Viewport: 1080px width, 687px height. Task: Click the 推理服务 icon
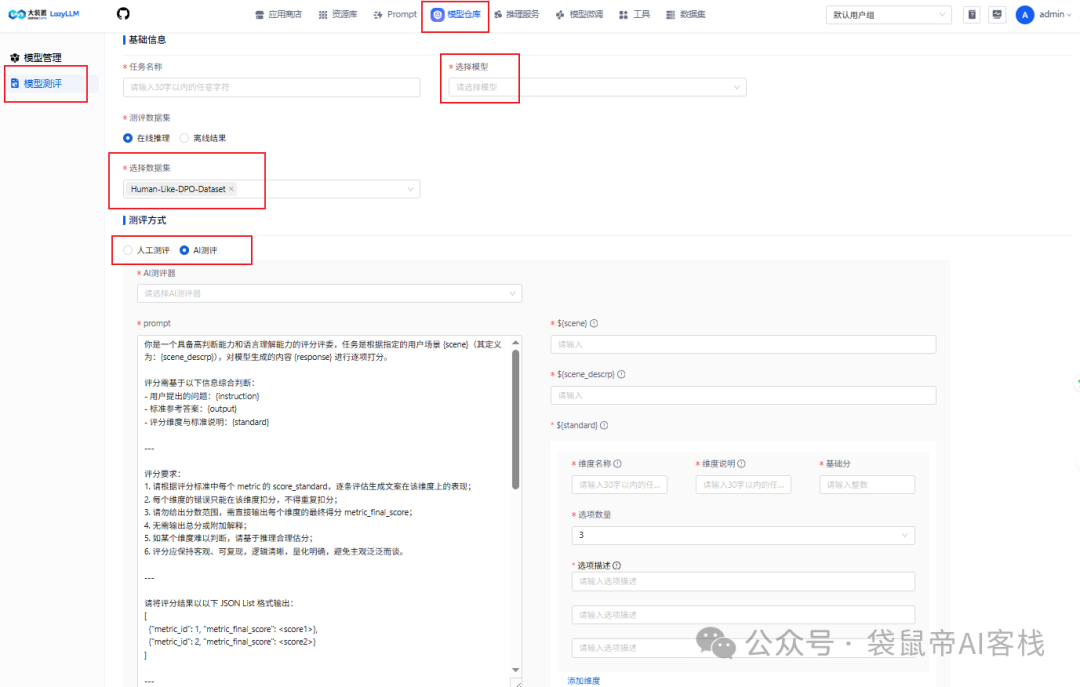(x=498, y=14)
